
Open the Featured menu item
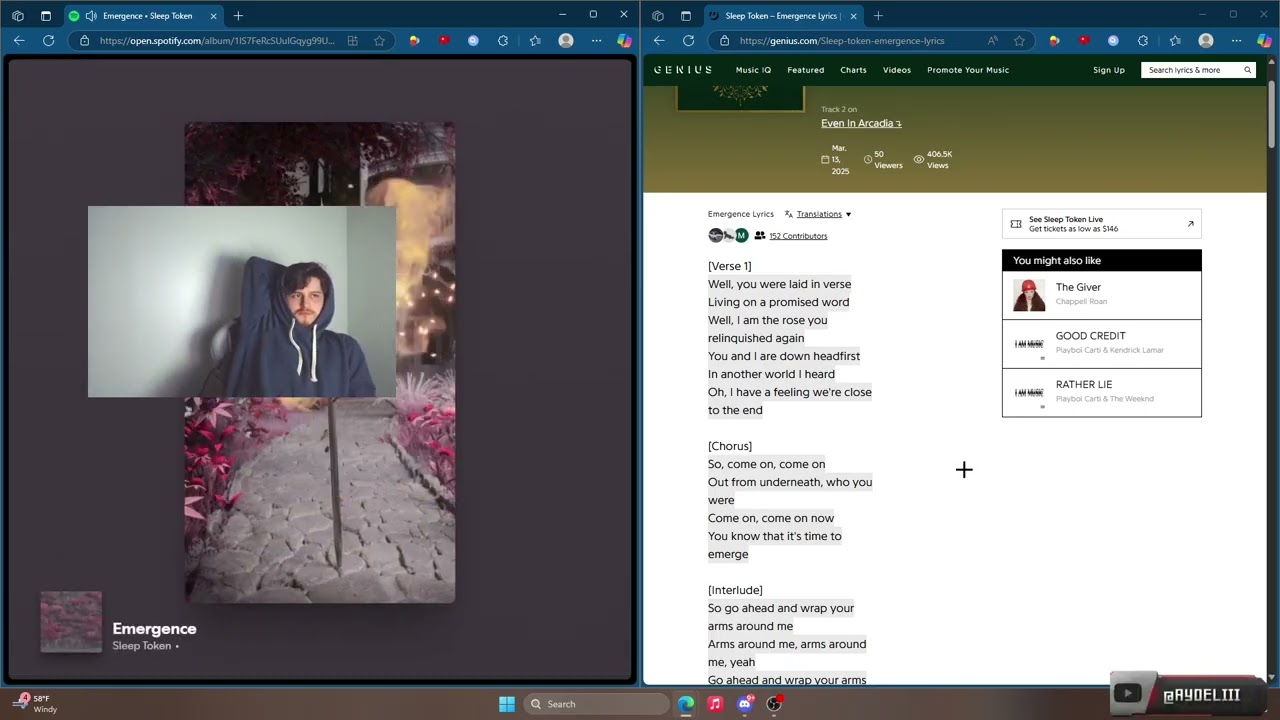click(805, 70)
